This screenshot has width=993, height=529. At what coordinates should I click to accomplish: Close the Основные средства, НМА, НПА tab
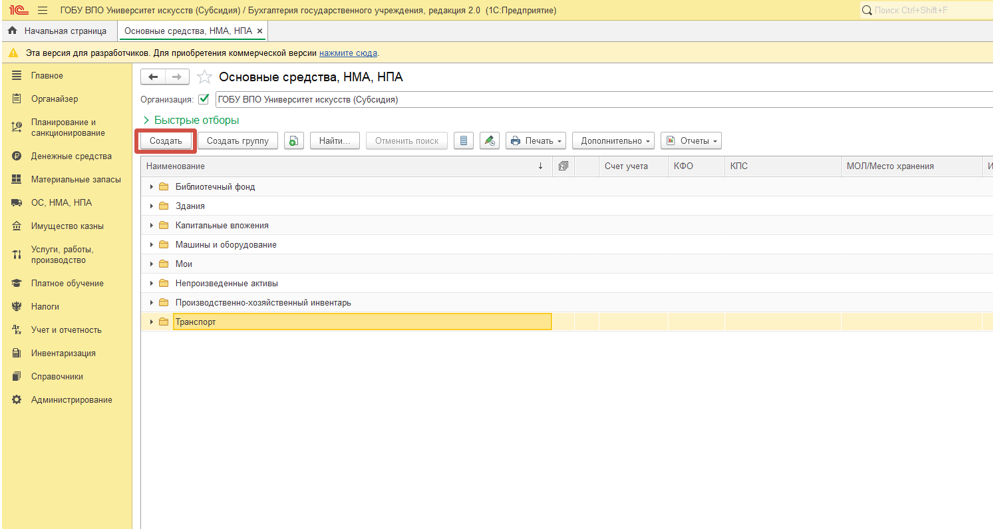pyautogui.click(x=260, y=31)
